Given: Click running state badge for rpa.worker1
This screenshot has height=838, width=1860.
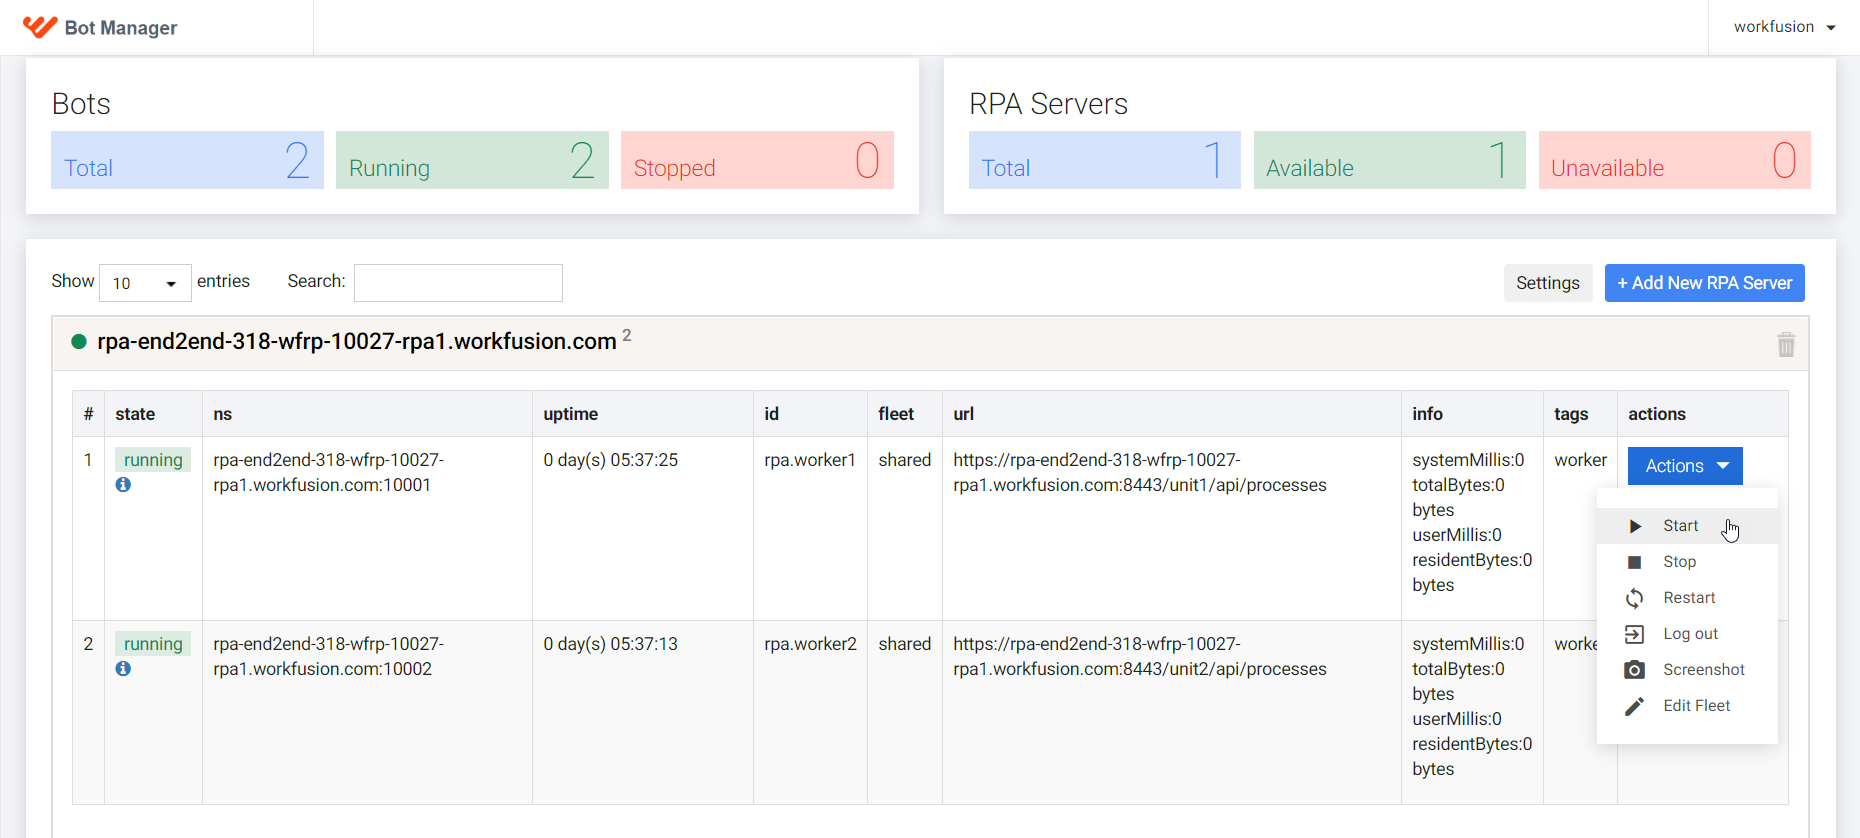Looking at the screenshot, I should [x=153, y=460].
